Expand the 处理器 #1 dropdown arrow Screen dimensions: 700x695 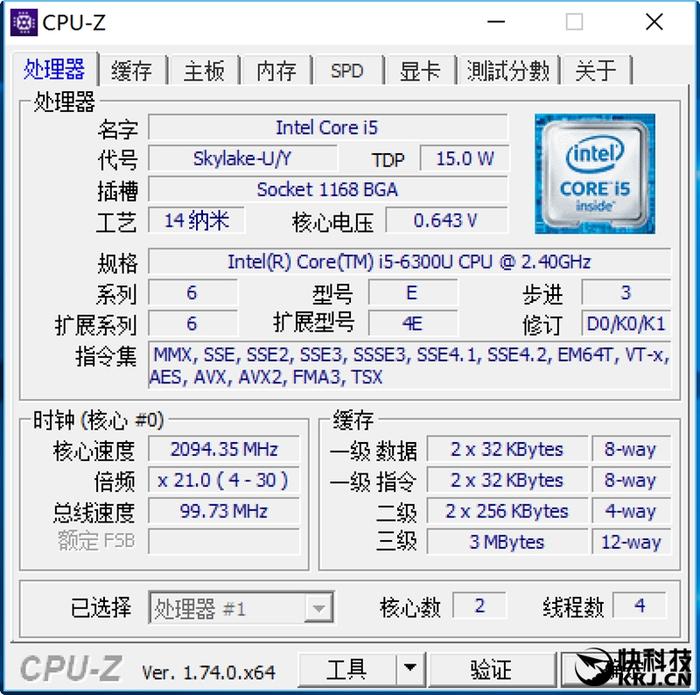click(x=319, y=608)
